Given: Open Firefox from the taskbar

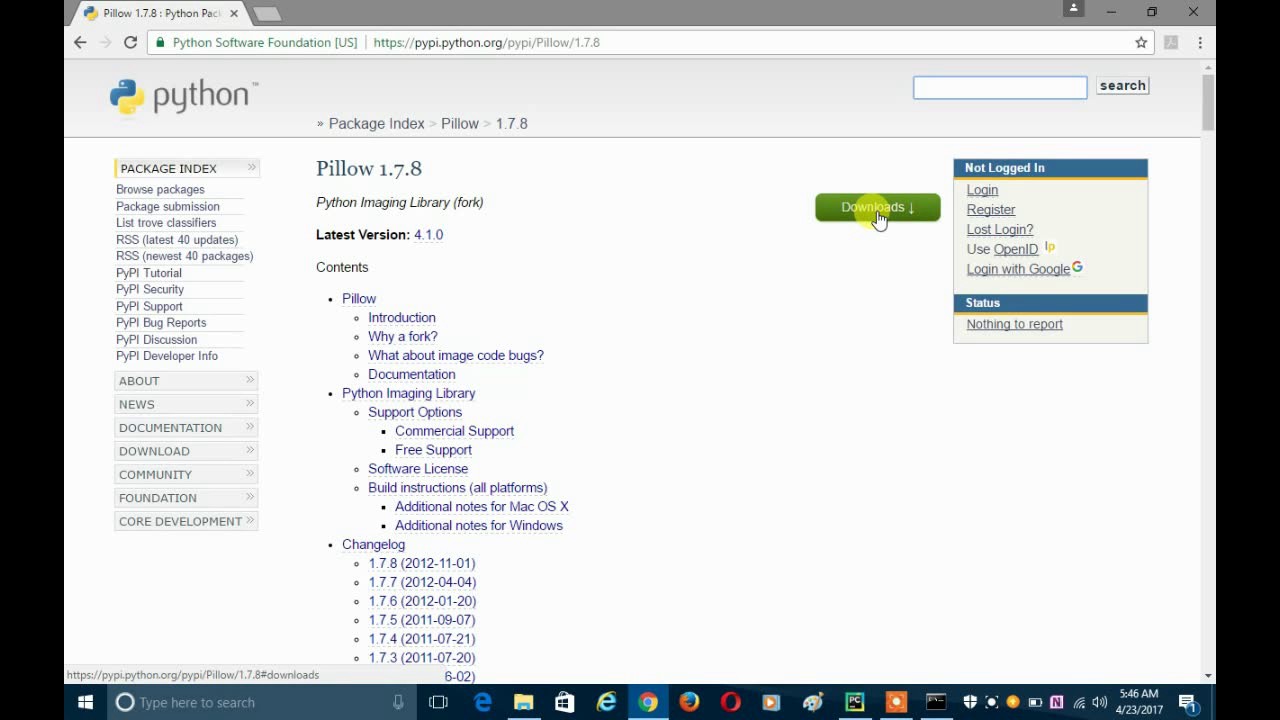Looking at the screenshot, I should pyautogui.click(x=689, y=702).
